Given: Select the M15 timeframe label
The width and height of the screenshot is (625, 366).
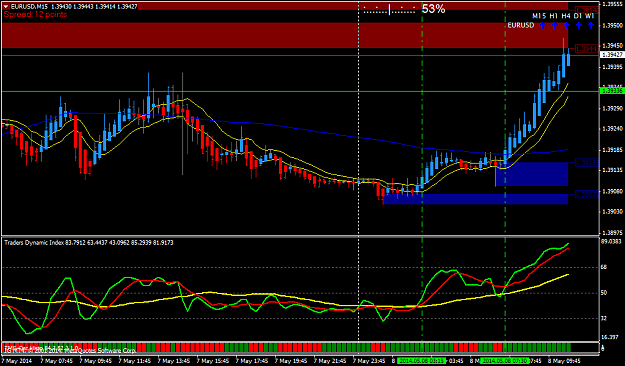Looking at the screenshot, I should point(539,16).
